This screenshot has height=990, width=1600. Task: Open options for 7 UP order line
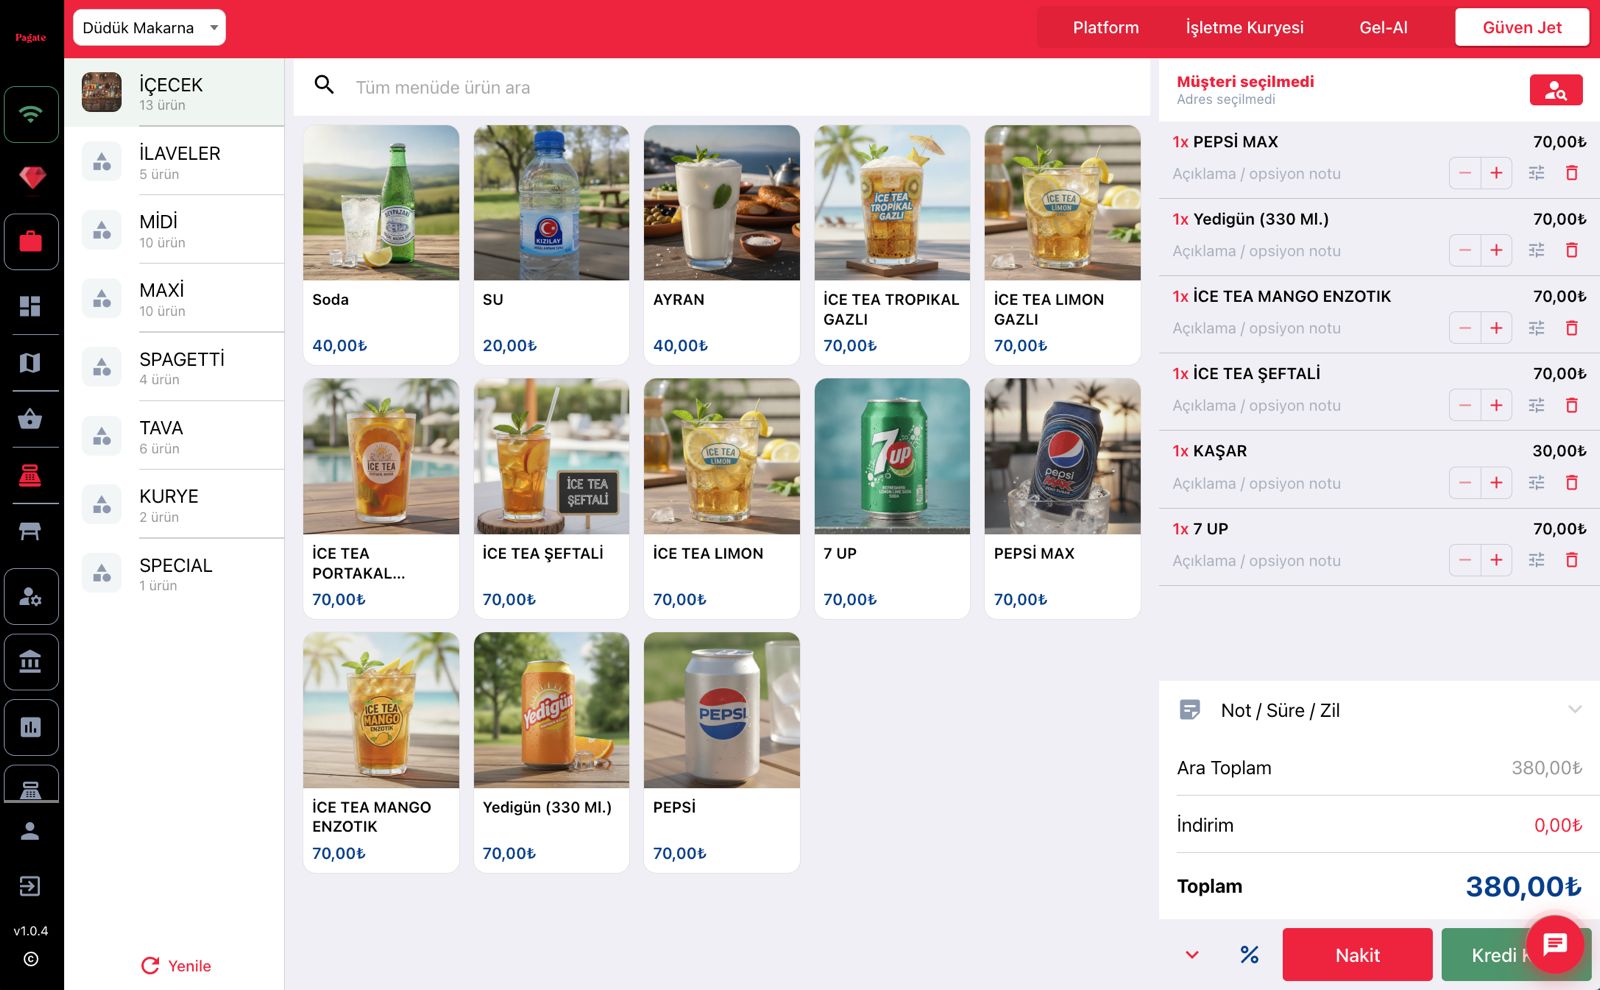point(1537,560)
